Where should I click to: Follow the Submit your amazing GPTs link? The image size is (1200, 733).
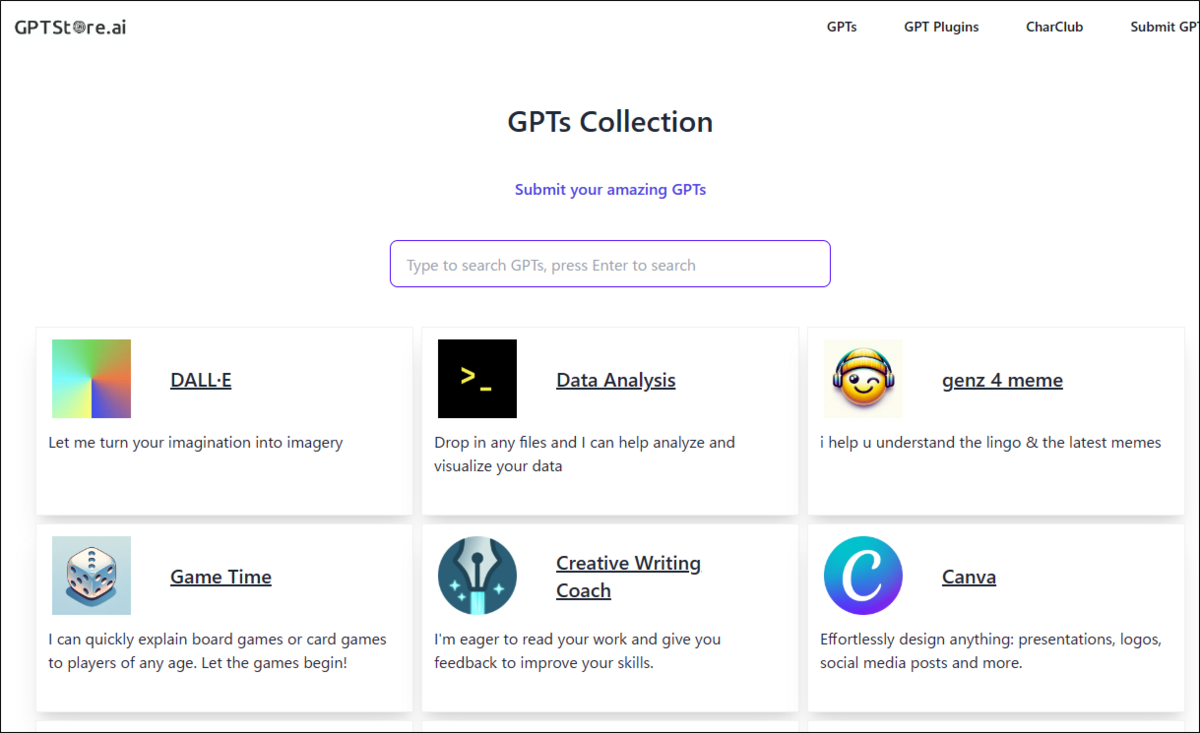pos(610,189)
